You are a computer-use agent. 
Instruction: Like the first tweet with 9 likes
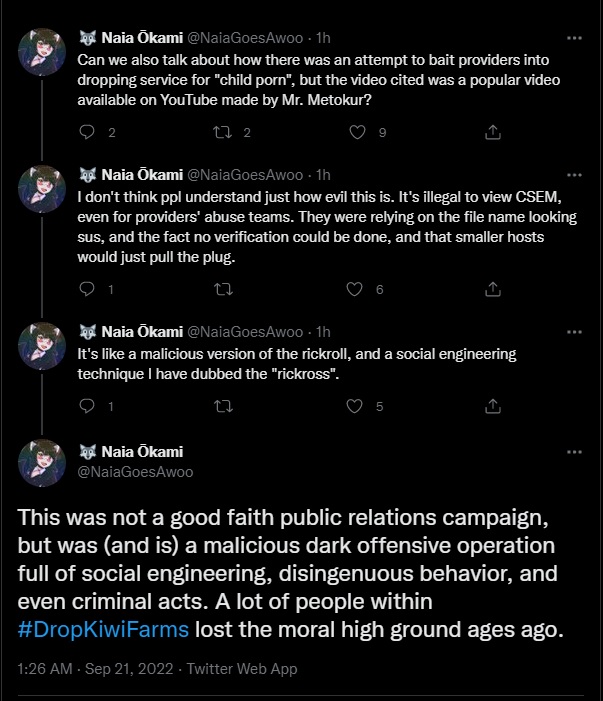pos(357,131)
